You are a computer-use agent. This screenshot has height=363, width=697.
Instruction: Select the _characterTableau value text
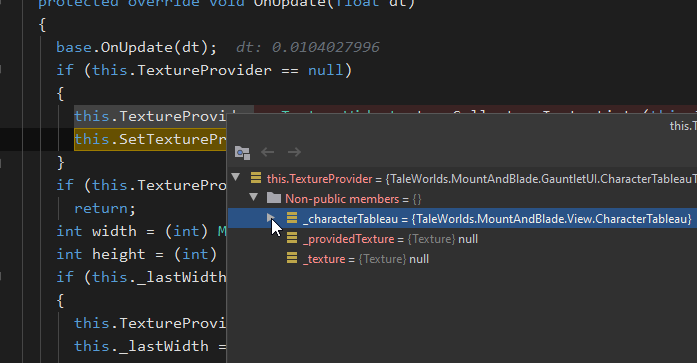click(552, 219)
